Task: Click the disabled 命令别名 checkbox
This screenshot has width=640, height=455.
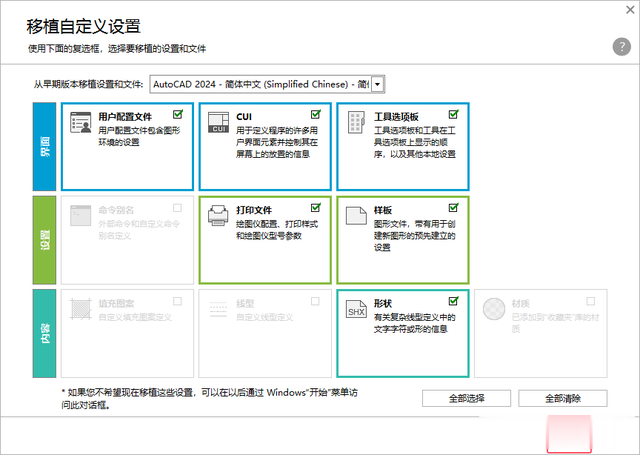Action: [x=177, y=208]
